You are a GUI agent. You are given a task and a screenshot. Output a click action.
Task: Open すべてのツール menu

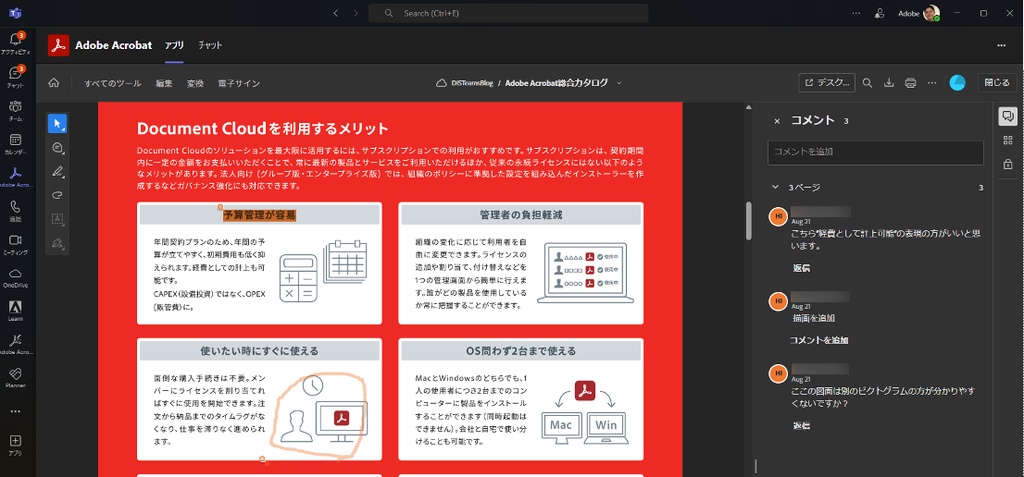click(x=112, y=84)
